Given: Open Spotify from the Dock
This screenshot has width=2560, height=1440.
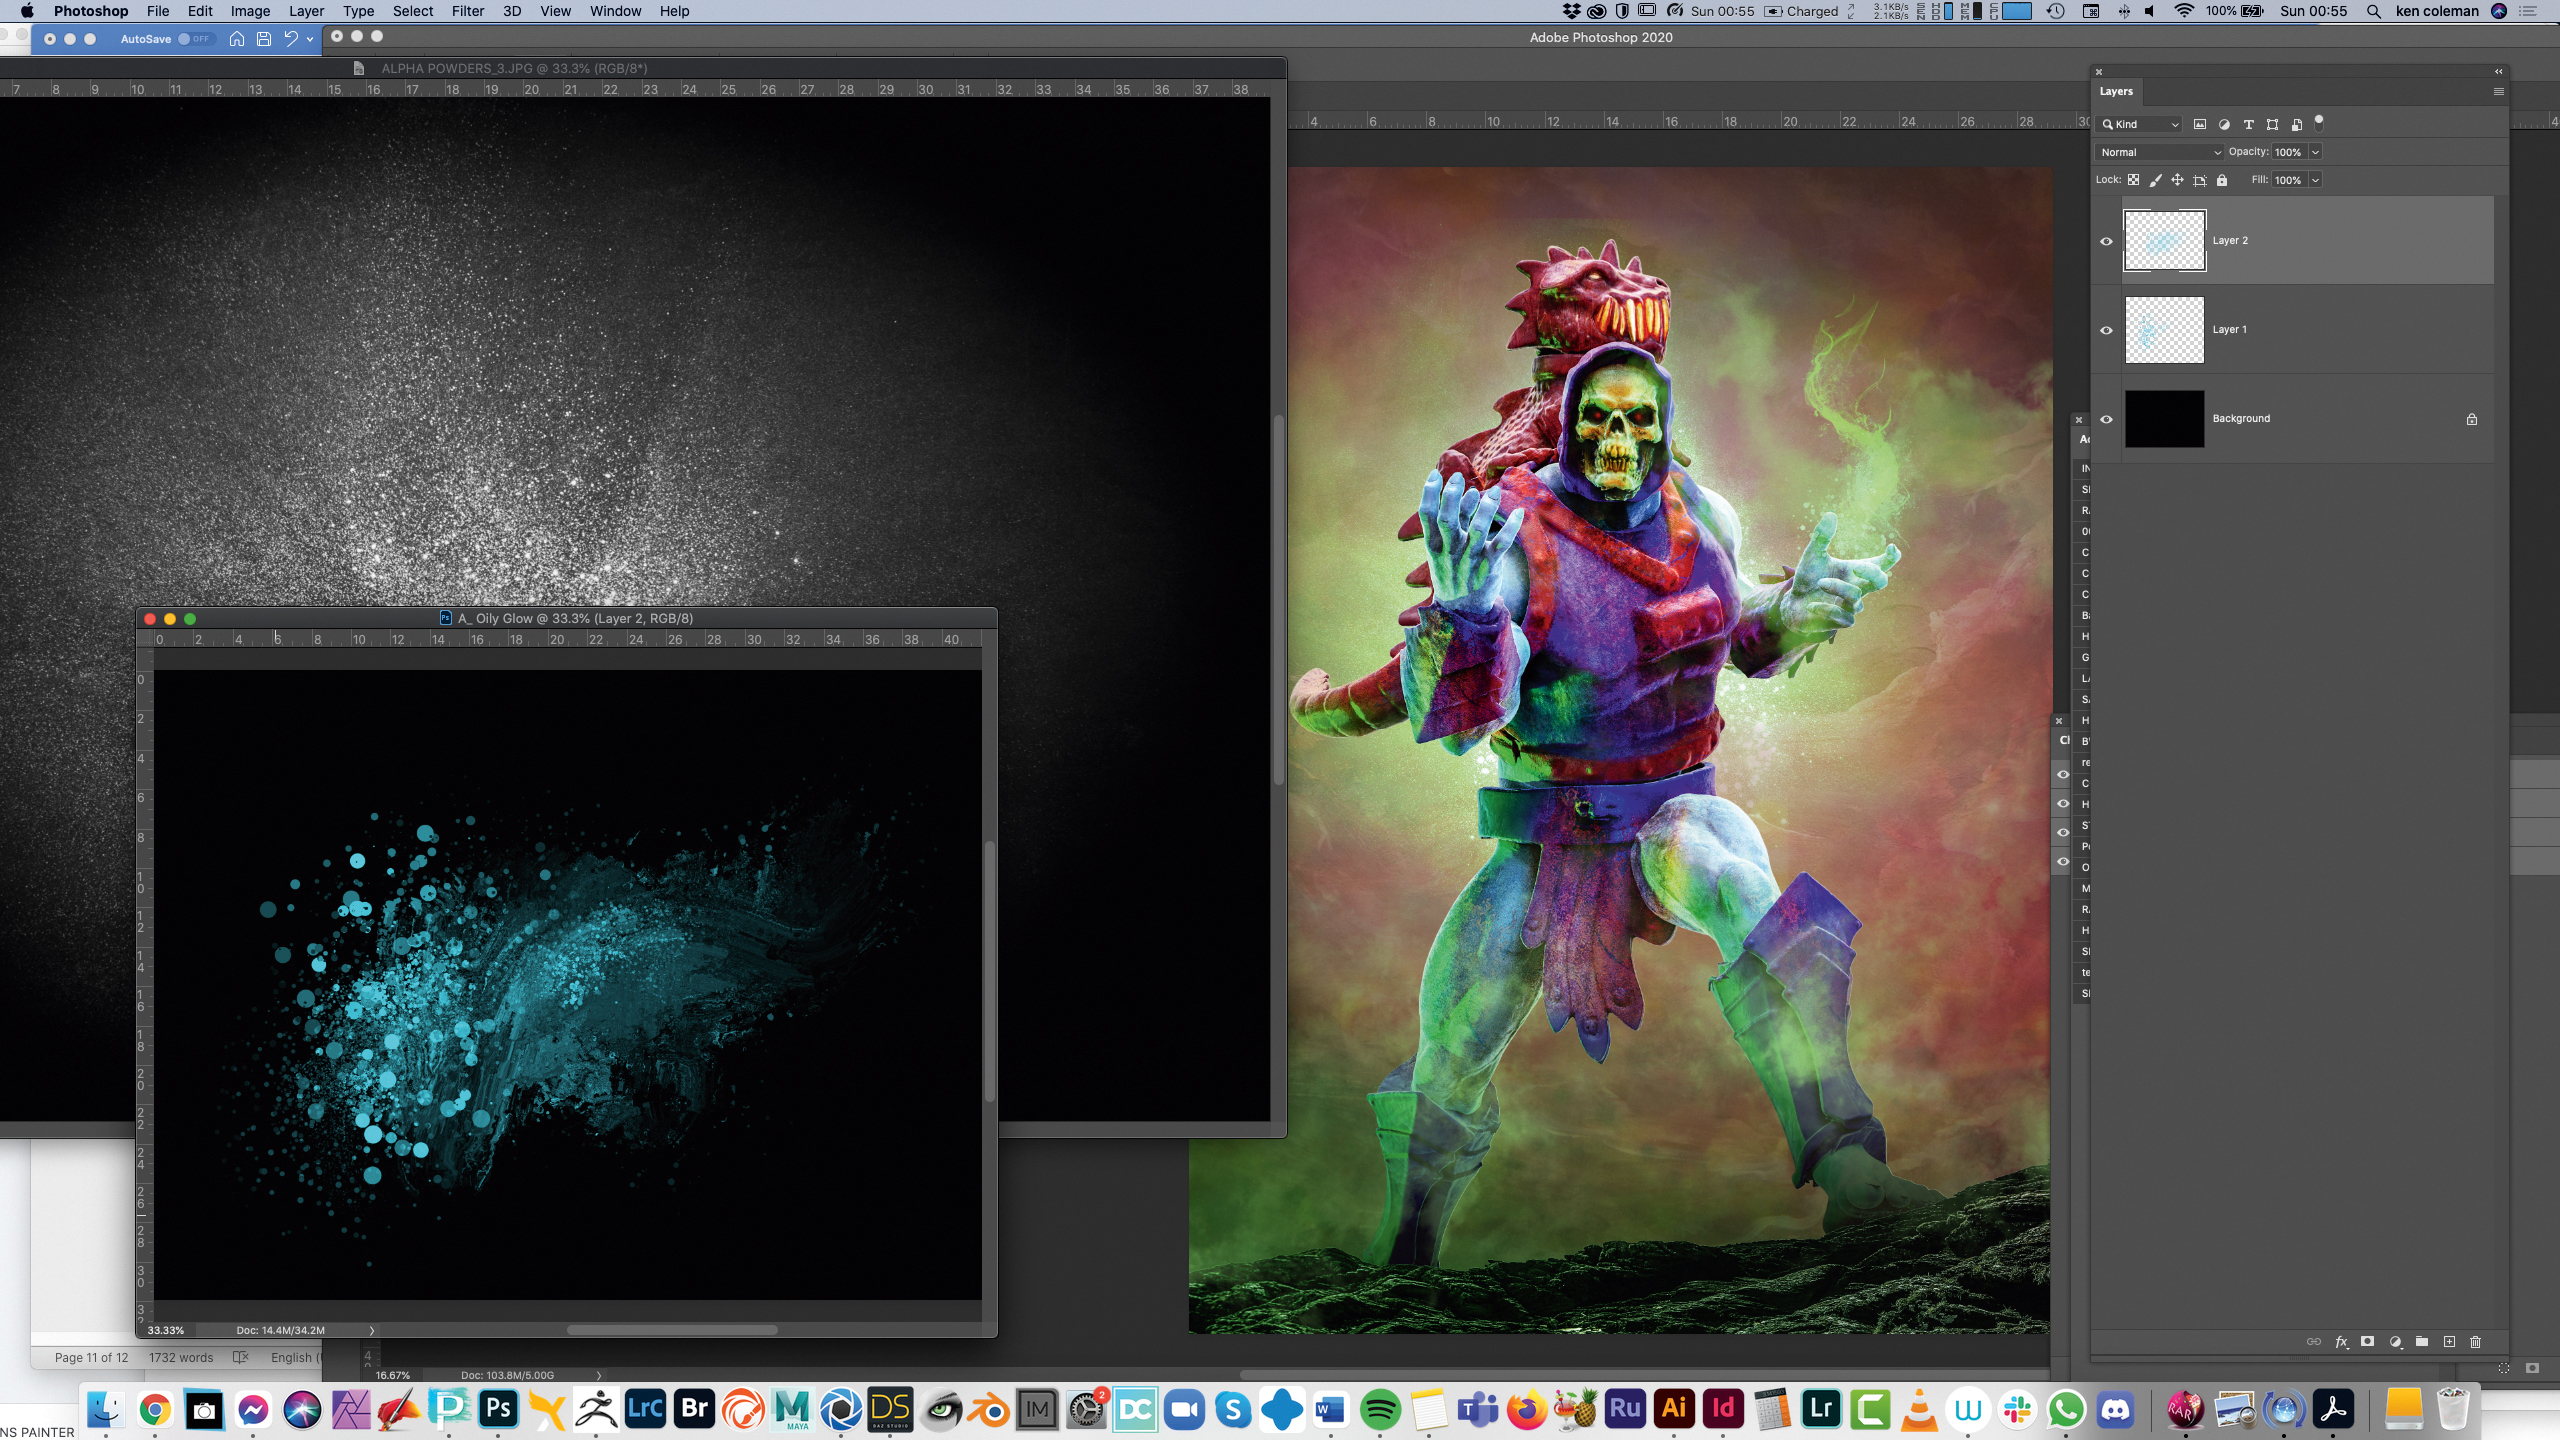Looking at the screenshot, I should tap(1380, 1410).
